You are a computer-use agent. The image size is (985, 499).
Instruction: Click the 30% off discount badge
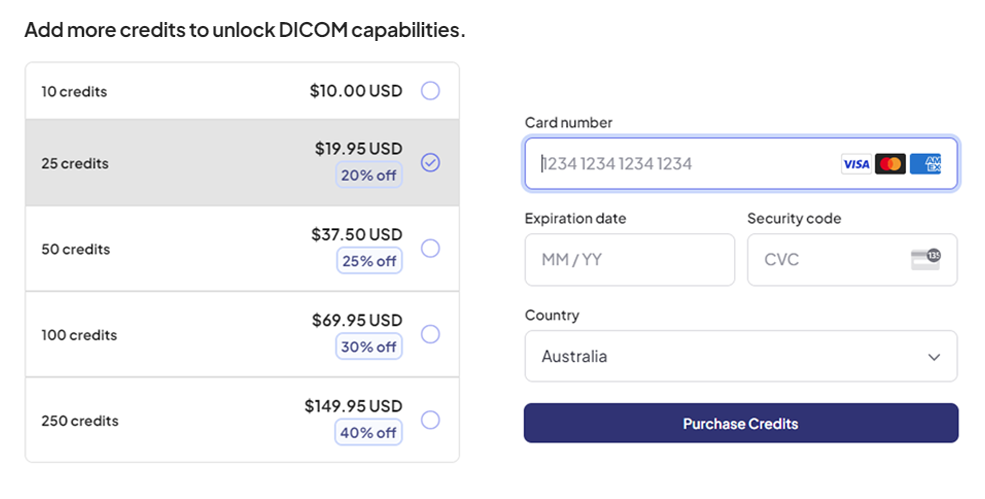click(369, 347)
